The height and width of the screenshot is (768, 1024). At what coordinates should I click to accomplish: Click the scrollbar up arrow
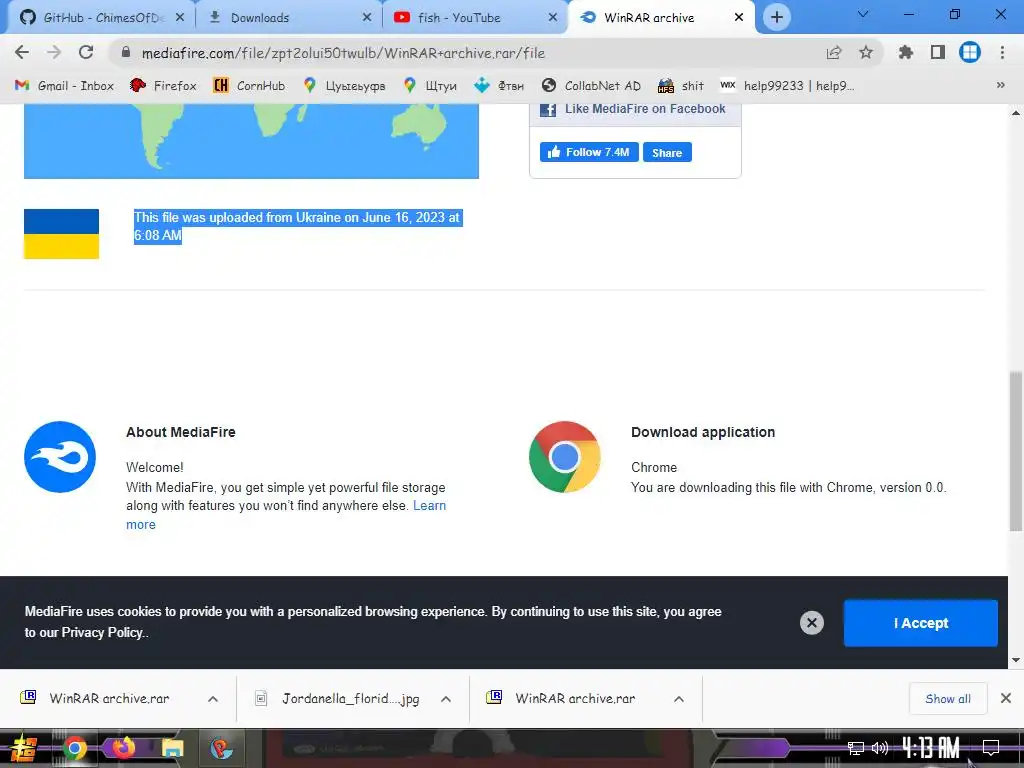(x=1016, y=113)
